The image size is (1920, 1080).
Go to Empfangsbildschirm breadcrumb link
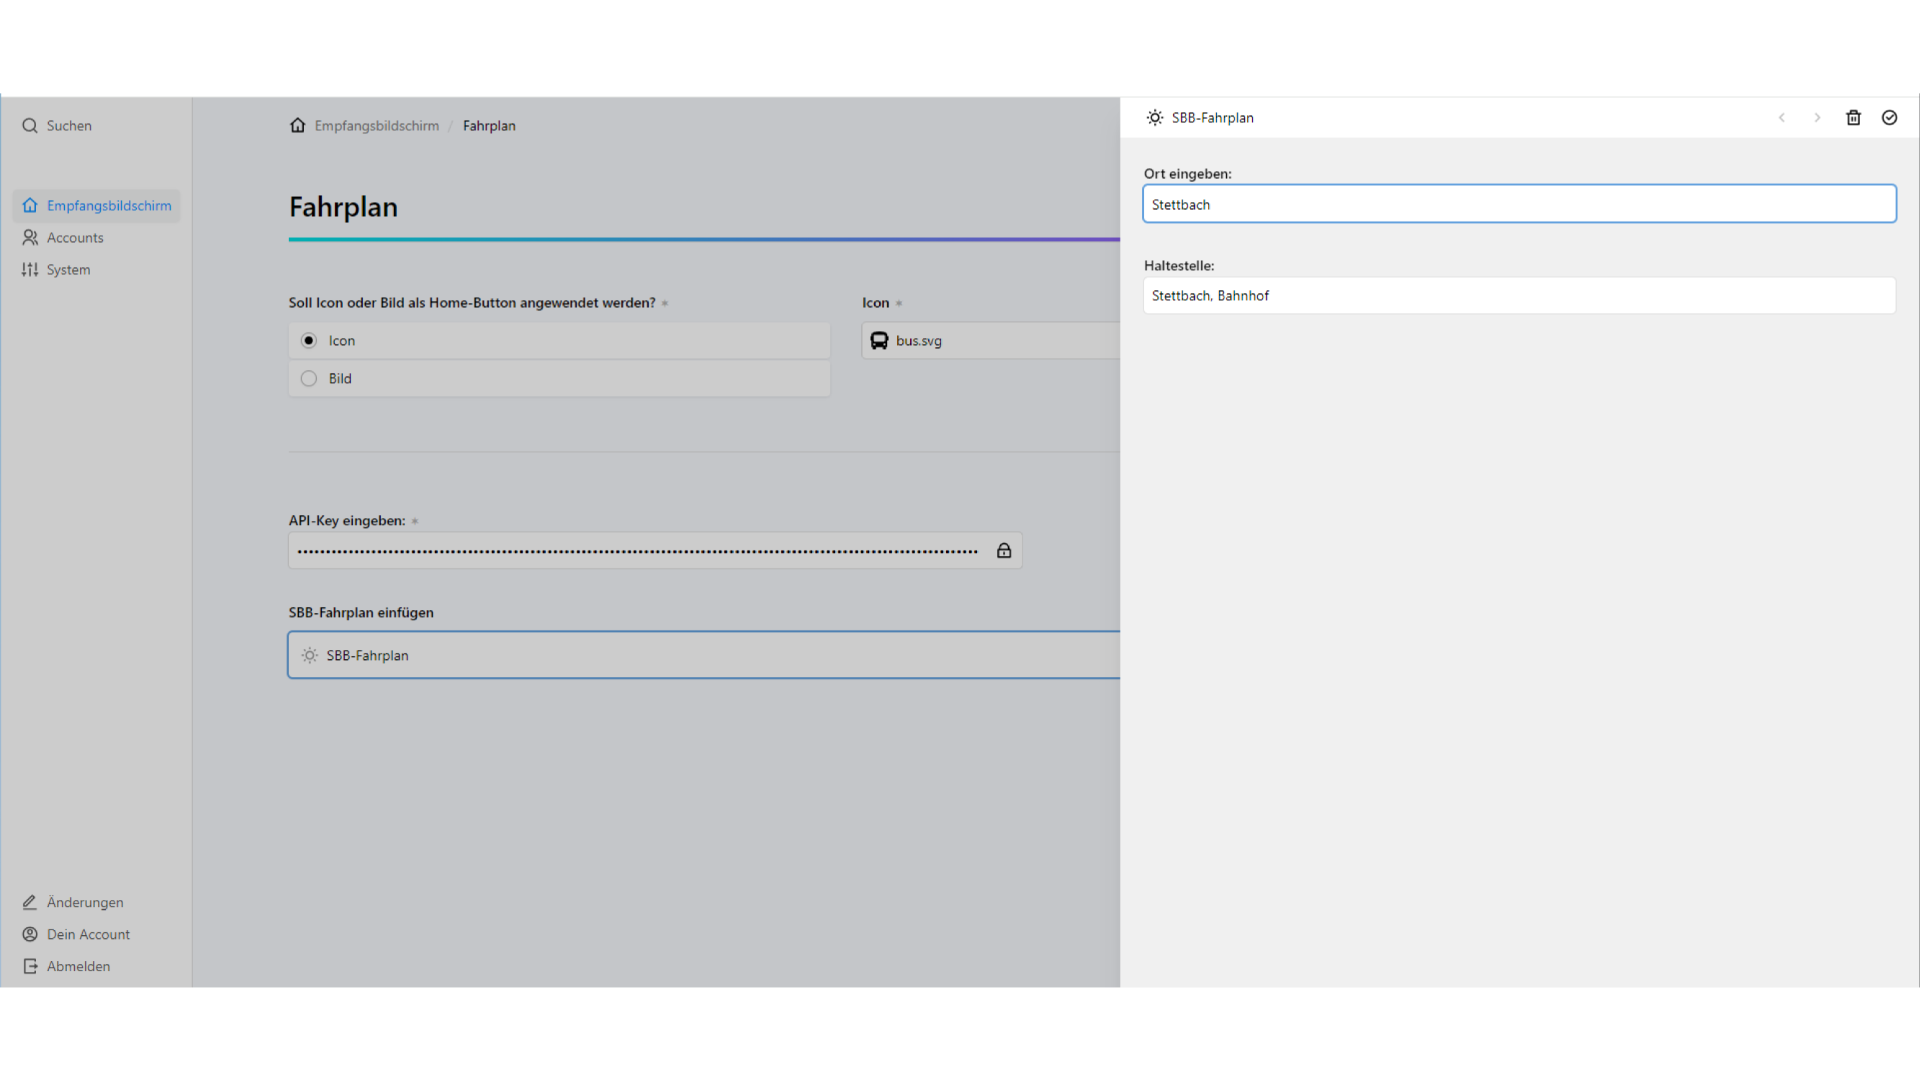click(377, 126)
